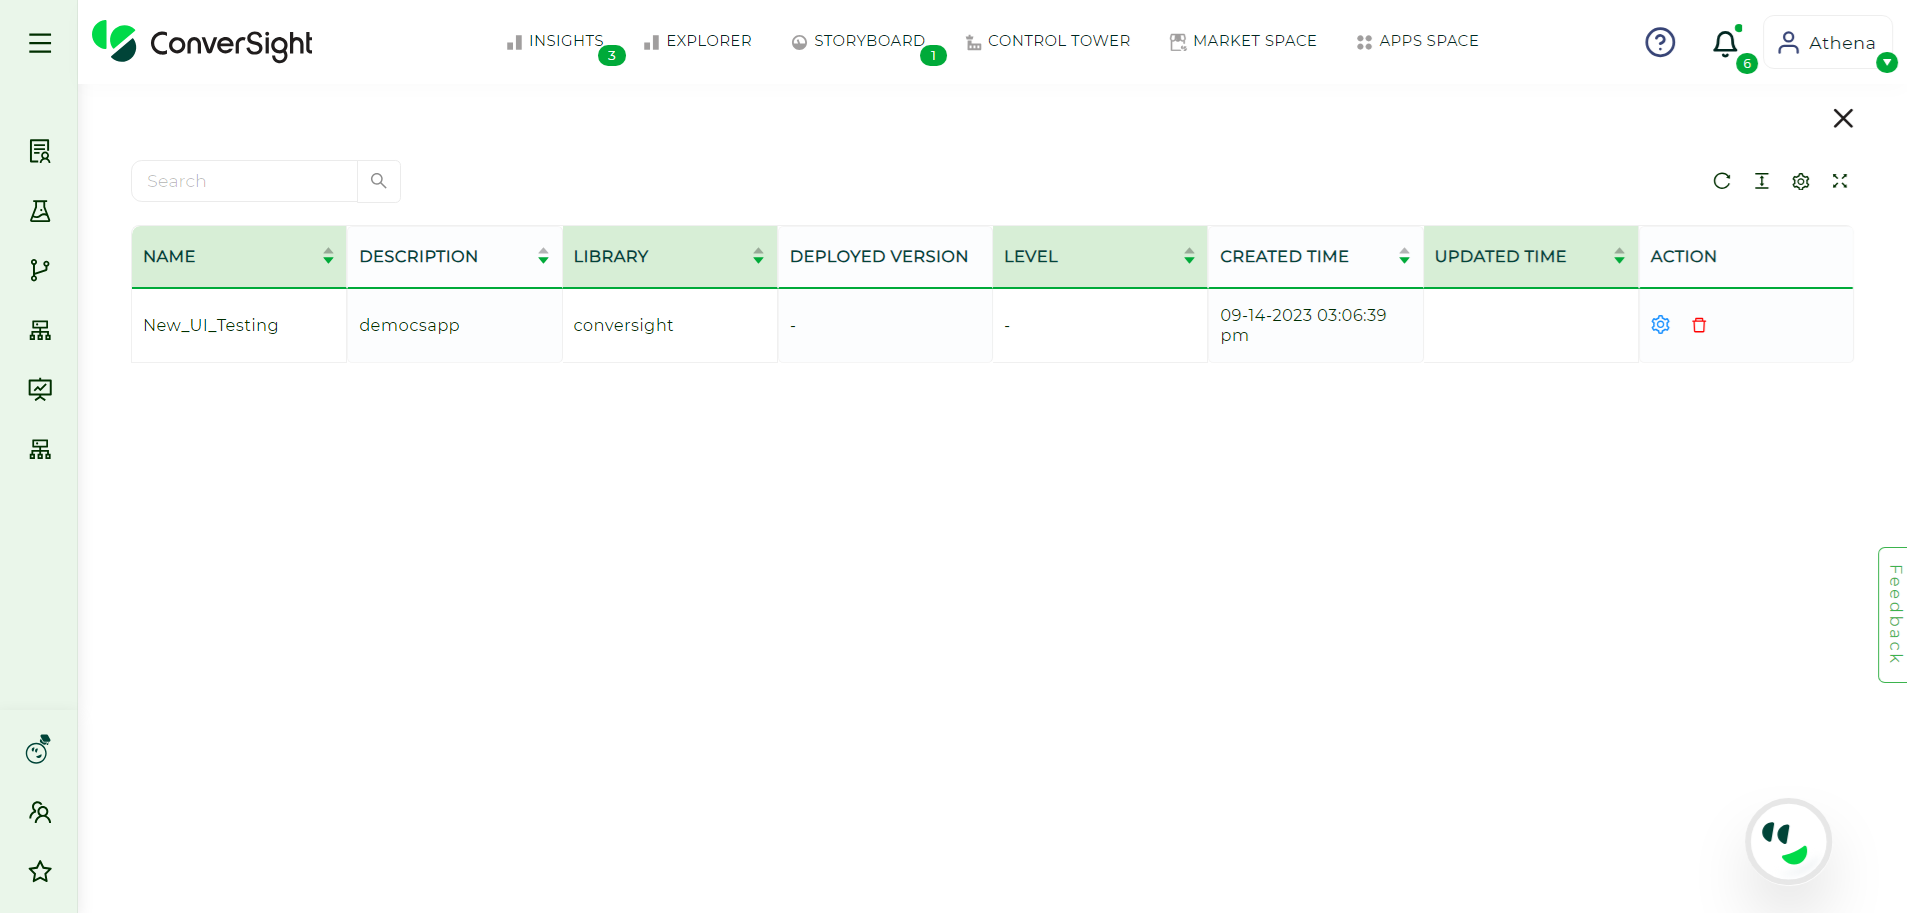This screenshot has height=913, width=1907.
Task: Click the democsapp description cell
Action: coord(454,325)
